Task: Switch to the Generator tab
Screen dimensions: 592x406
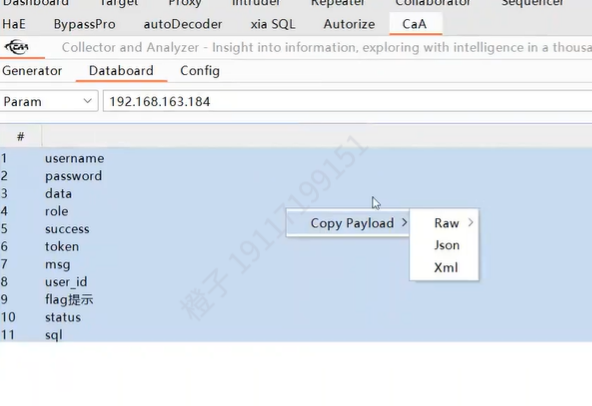Action: click(32, 71)
